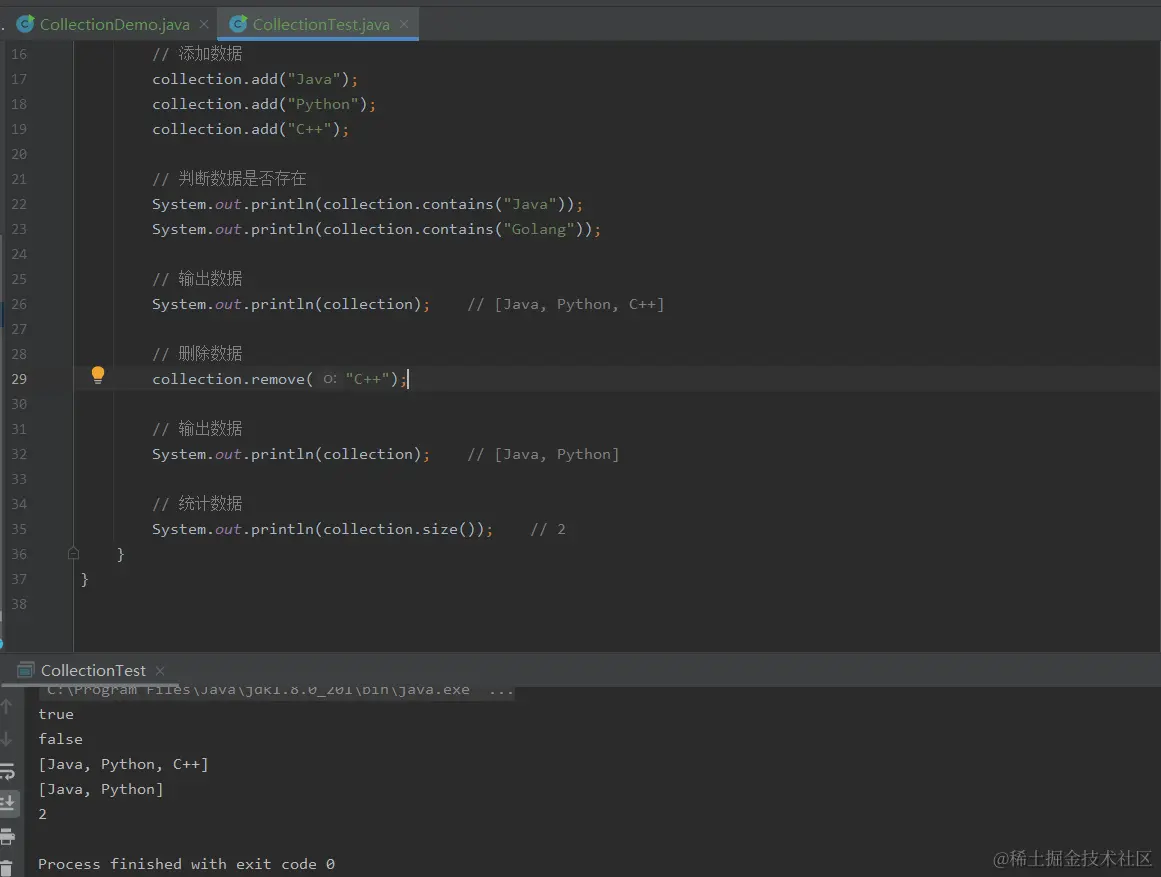The height and width of the screenshot is (877, 1161).
Task: Close the CollectionTest.java editor tab
Action: click(x=404, y=24)
